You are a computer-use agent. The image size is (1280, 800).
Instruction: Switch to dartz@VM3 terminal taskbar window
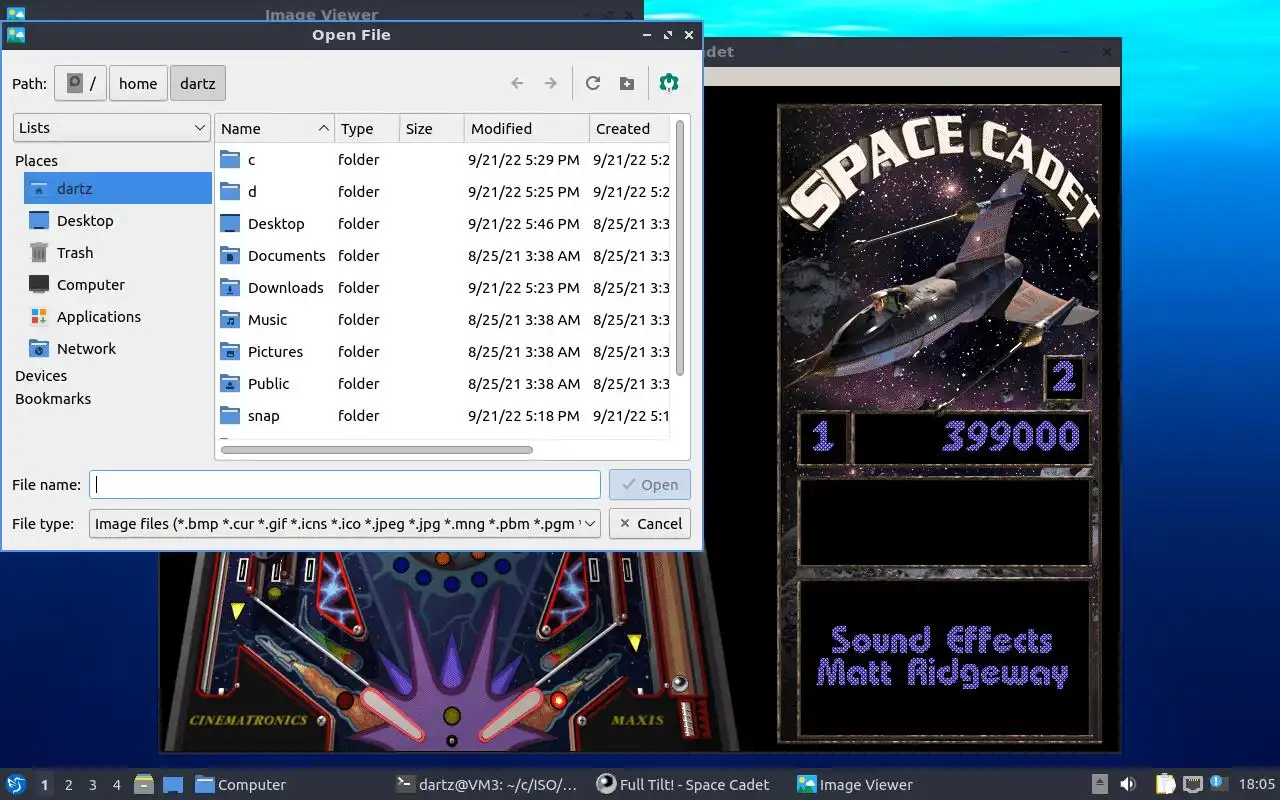click(487, 785)
